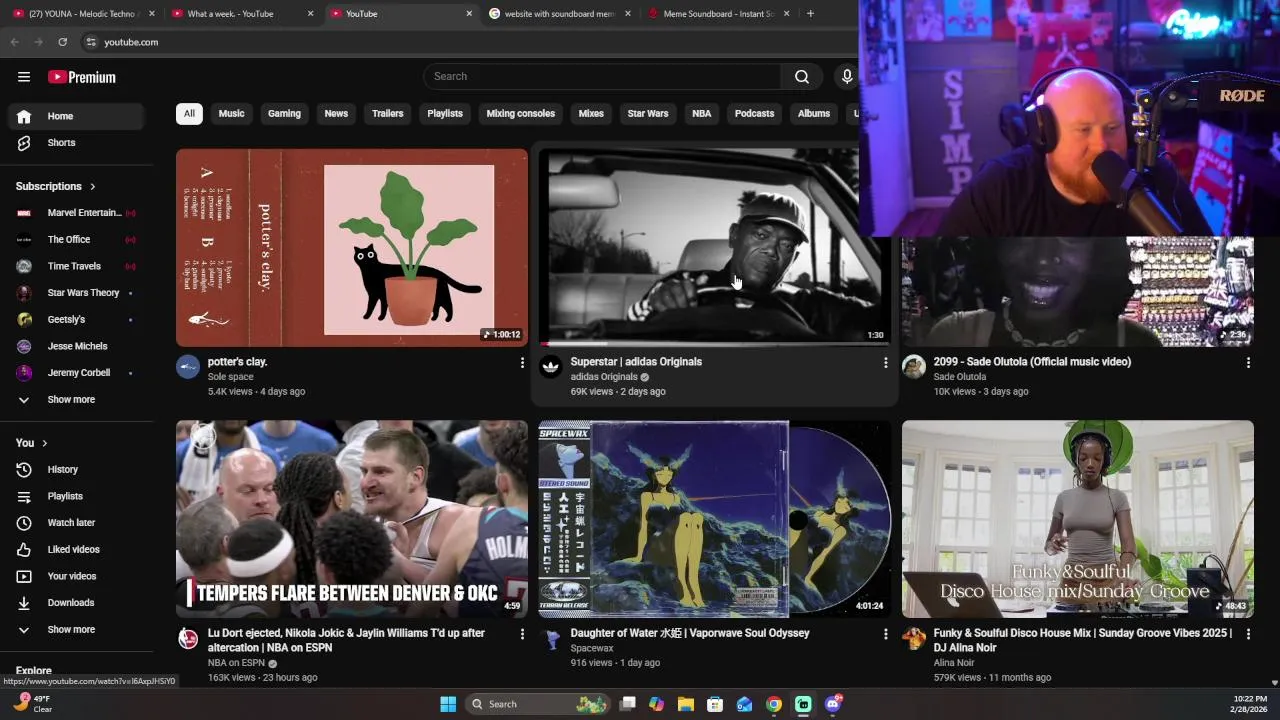
Task: Open options menu for 2099 Sade Olutola video
Action: pyautogui.click(x=1248, y=363)
